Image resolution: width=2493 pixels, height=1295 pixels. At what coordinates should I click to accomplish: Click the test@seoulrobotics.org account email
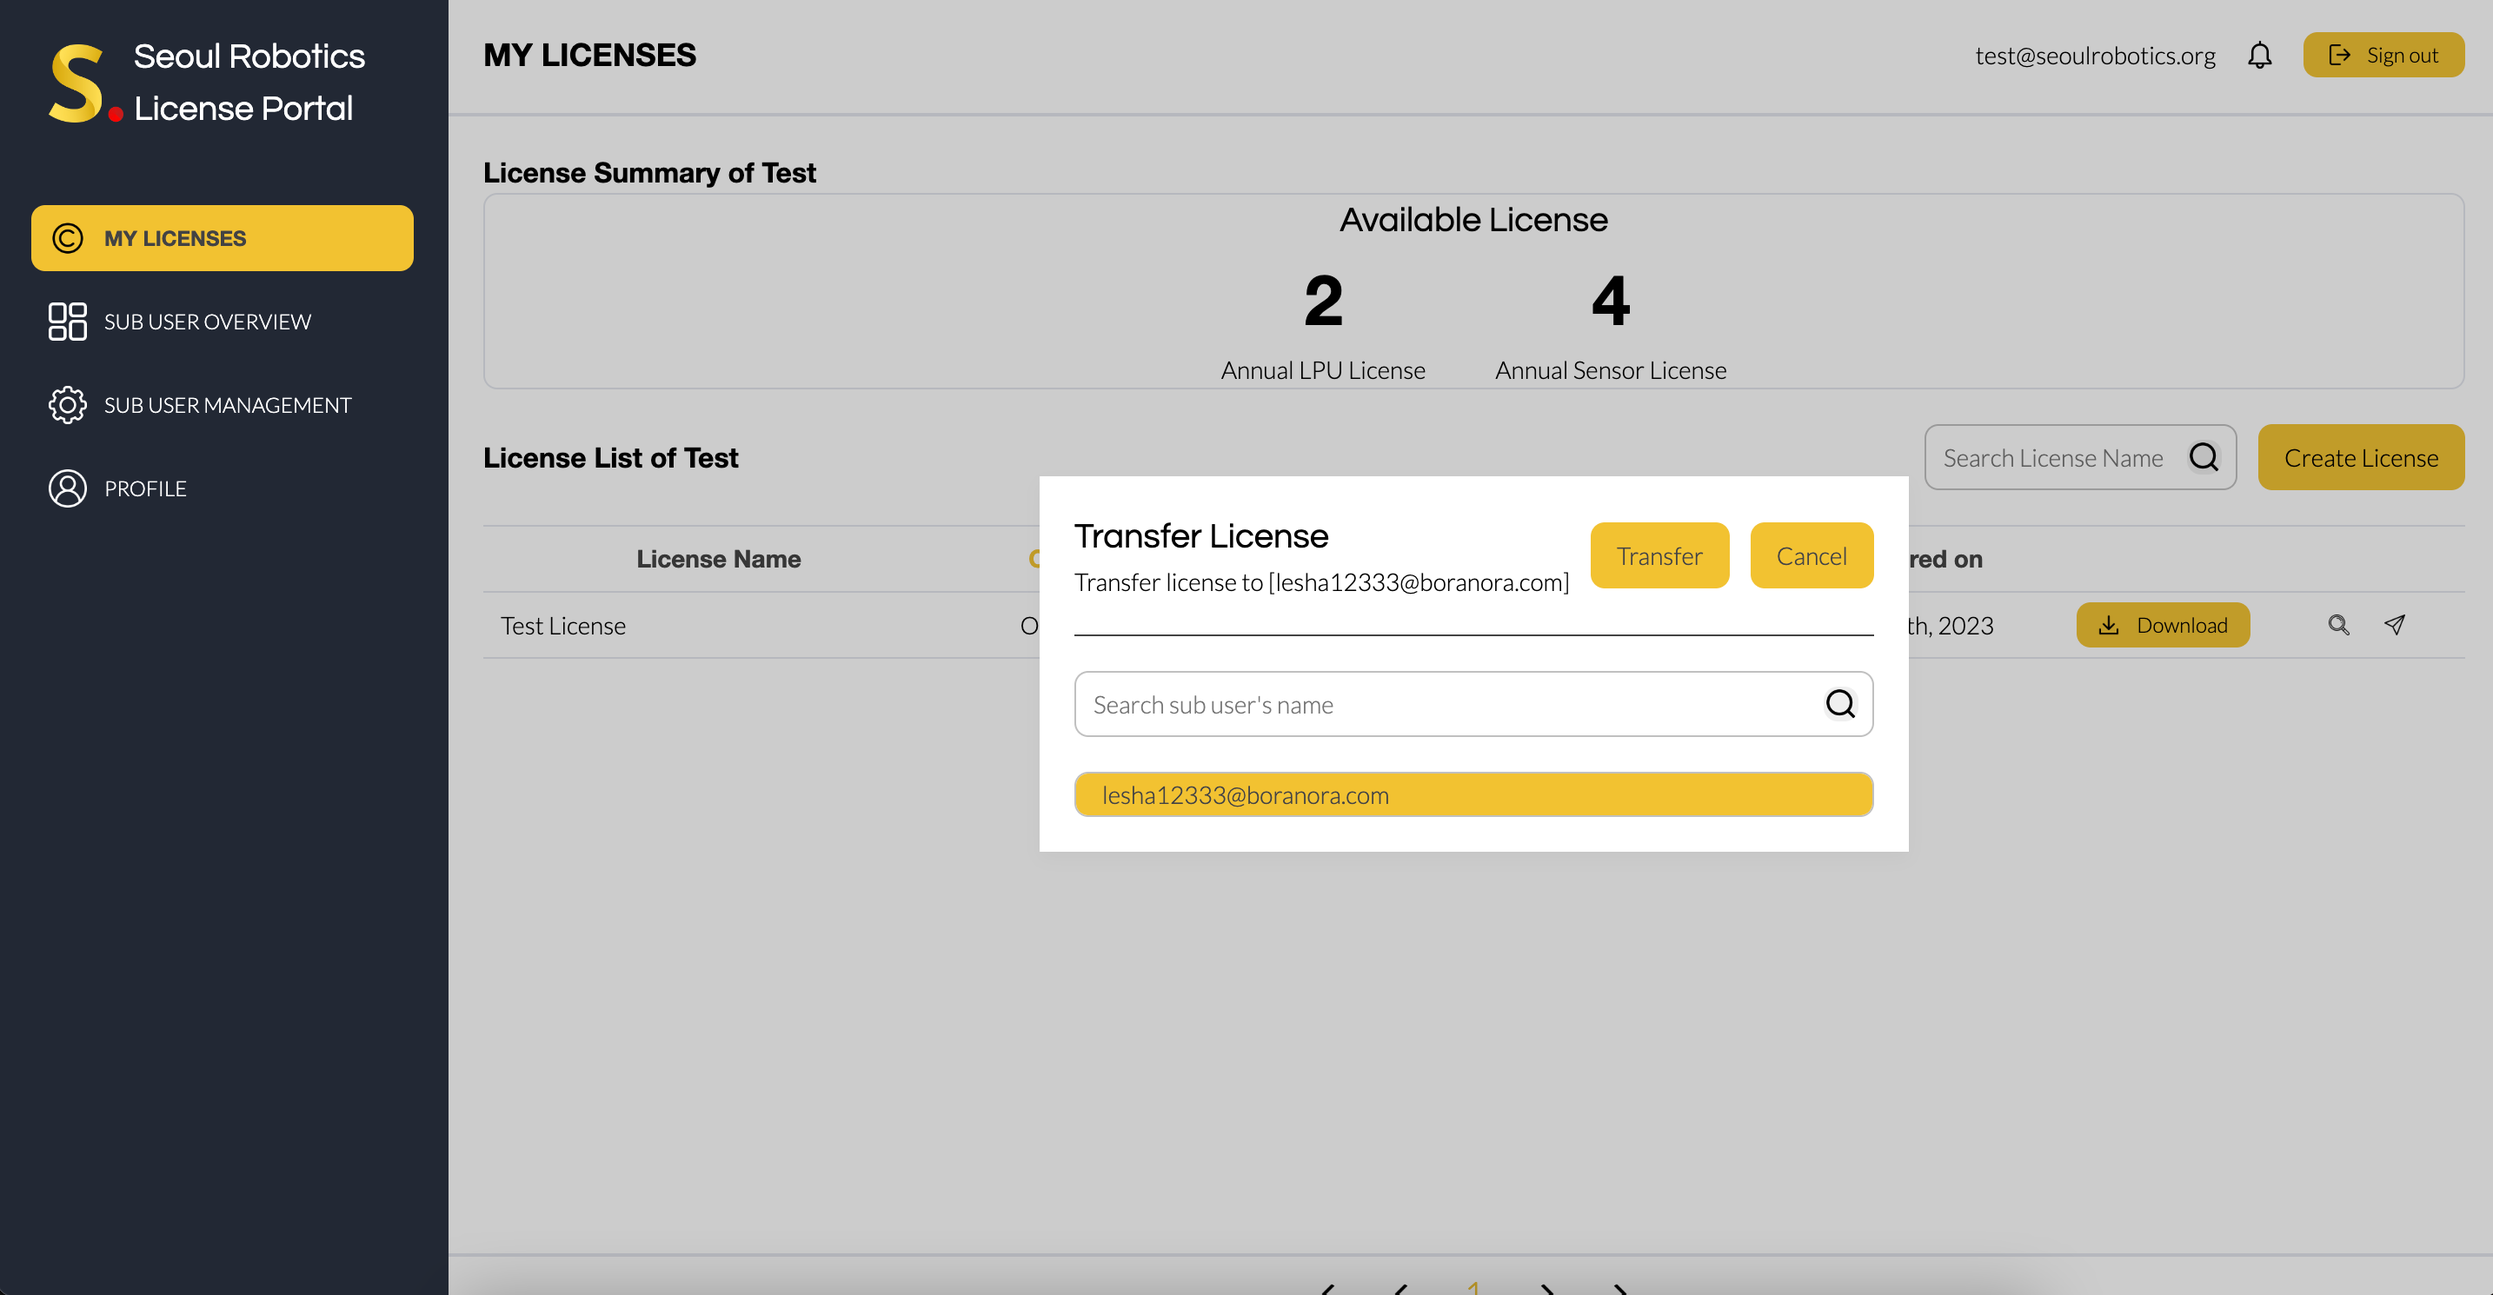click(2095, 55)
